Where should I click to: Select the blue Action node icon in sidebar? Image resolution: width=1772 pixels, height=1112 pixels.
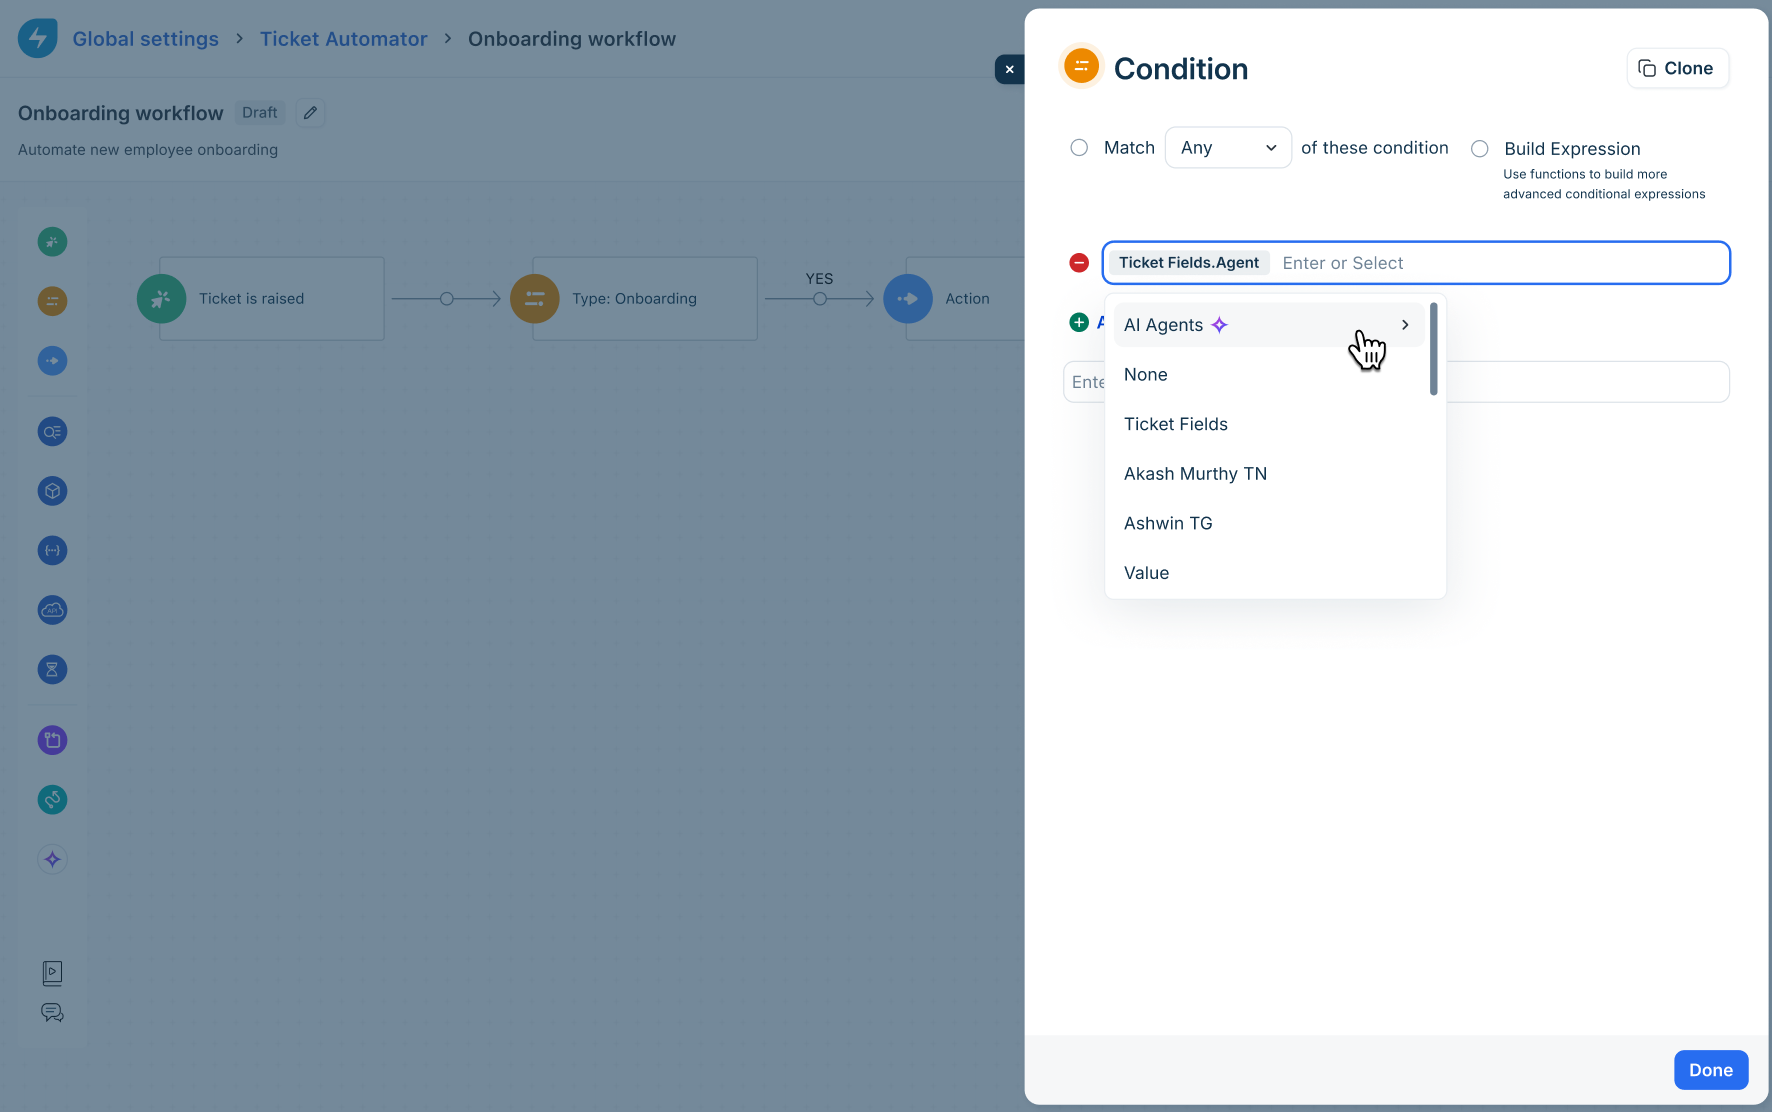point(52,361)
